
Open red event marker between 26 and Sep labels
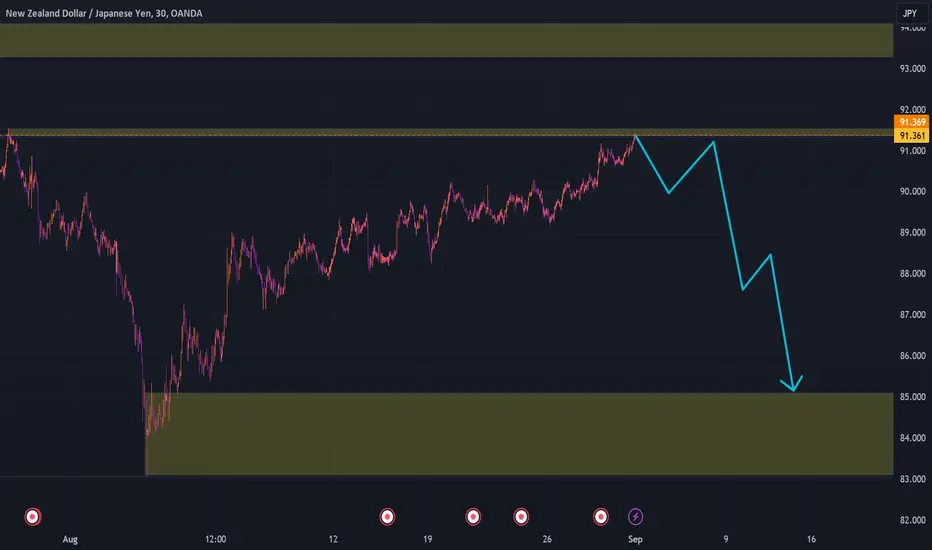(x=601, y=517)
